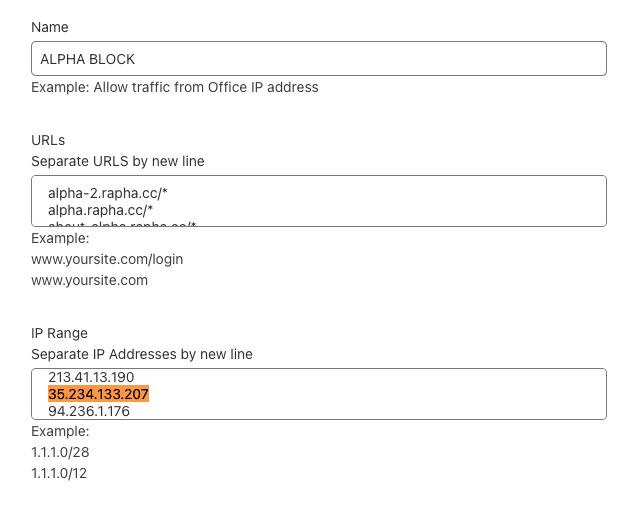Focus the URLs text area

click(x=400, y=200)
